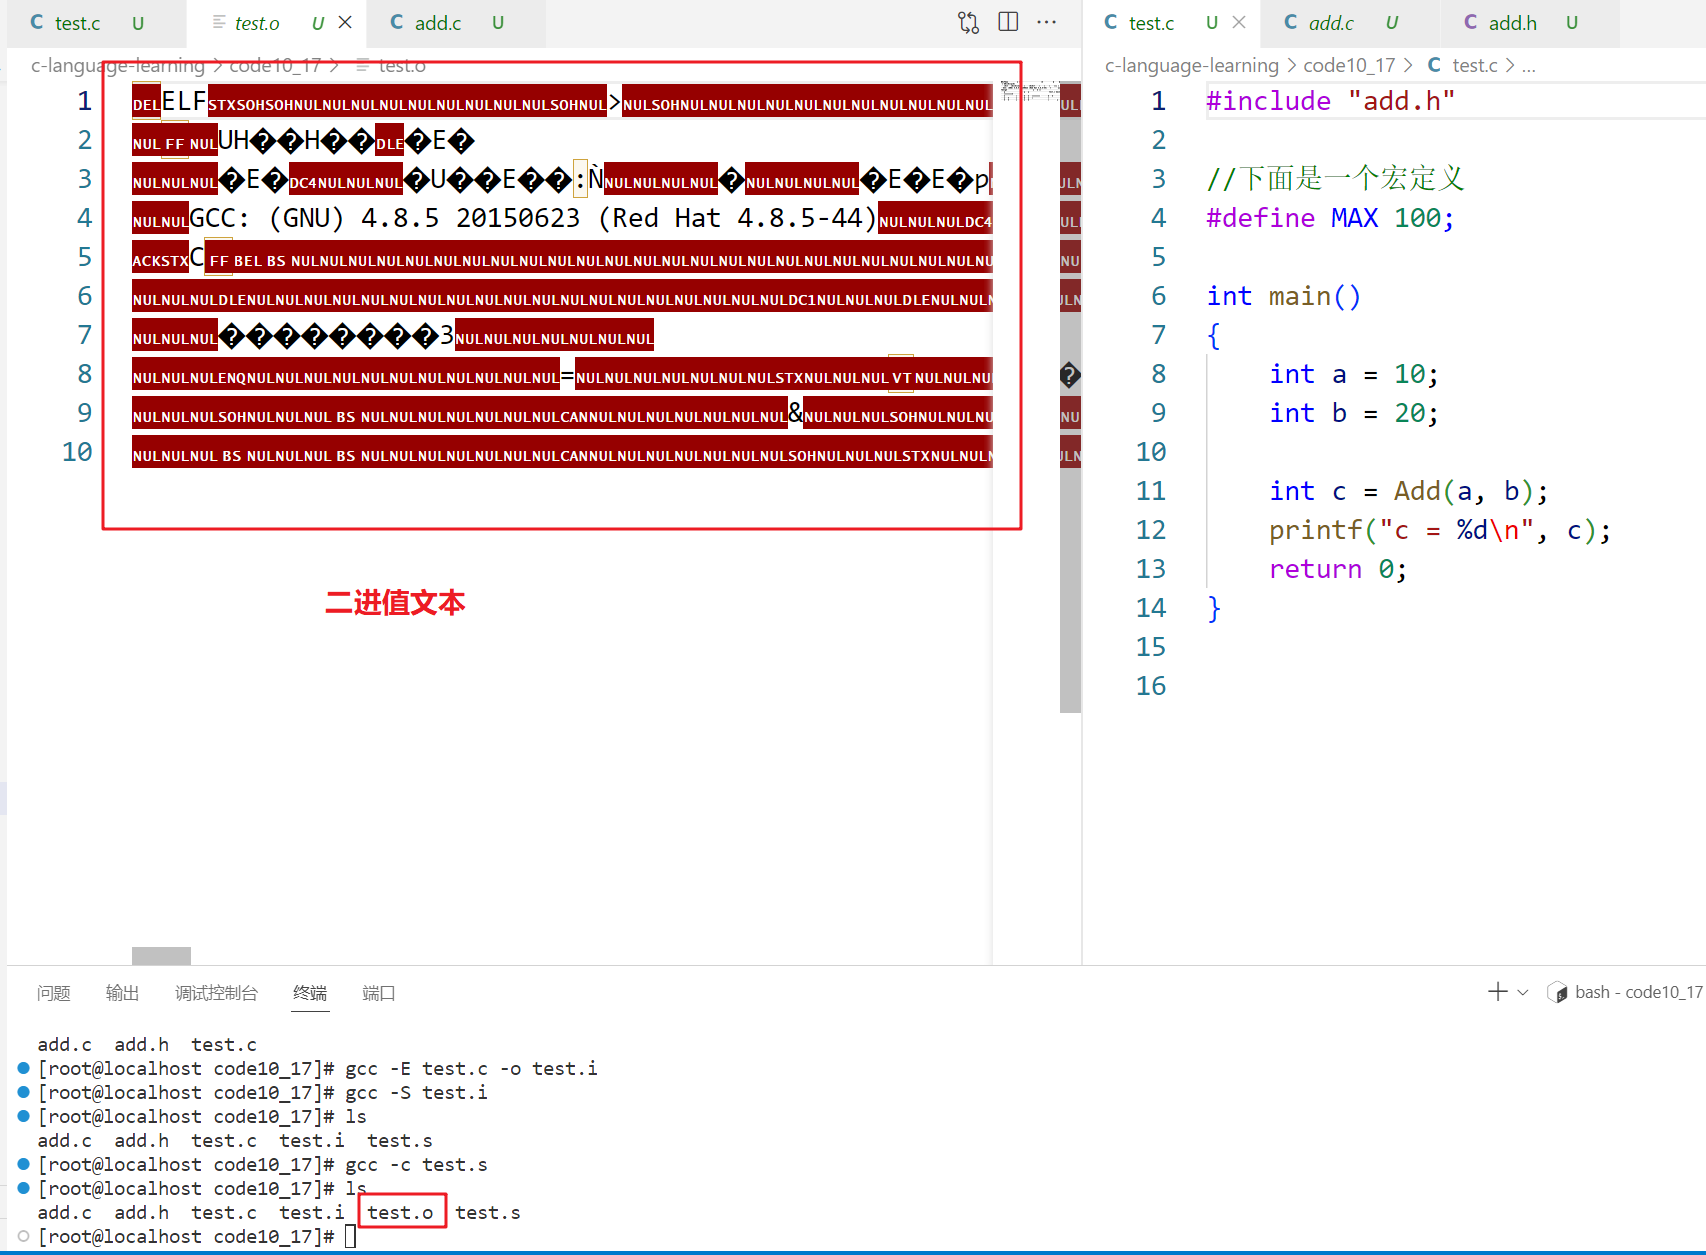Open the 端口 (Ports) panel tab
1706x1255 pixels.
[x=379, y=993]
